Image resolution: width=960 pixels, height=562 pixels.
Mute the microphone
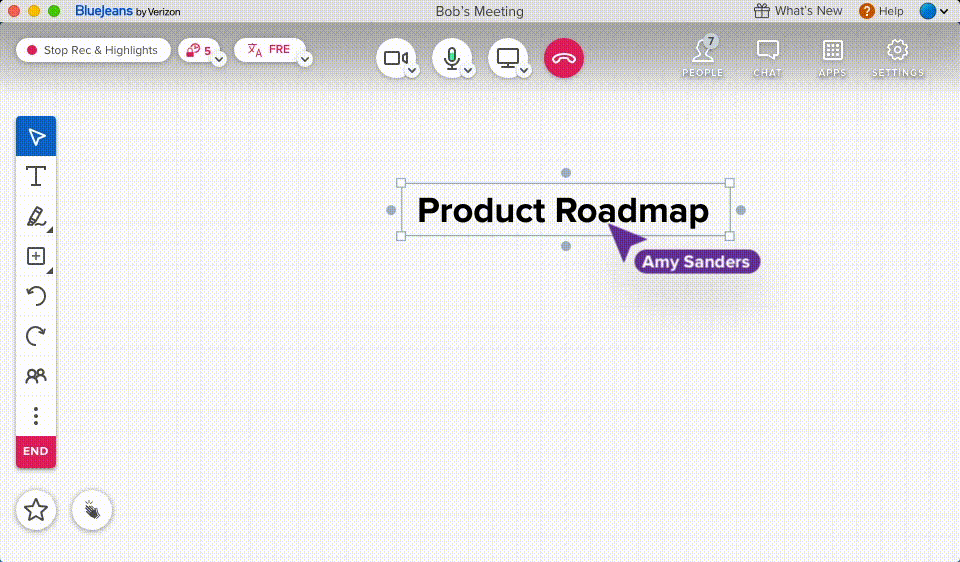(452, 58)
